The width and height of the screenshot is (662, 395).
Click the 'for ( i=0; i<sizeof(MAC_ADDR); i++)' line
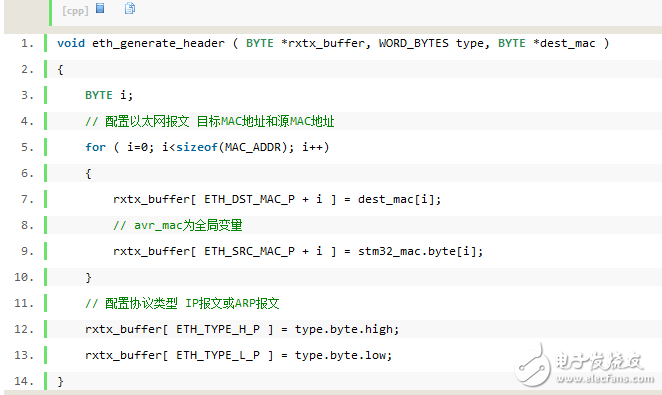(207, 147)
